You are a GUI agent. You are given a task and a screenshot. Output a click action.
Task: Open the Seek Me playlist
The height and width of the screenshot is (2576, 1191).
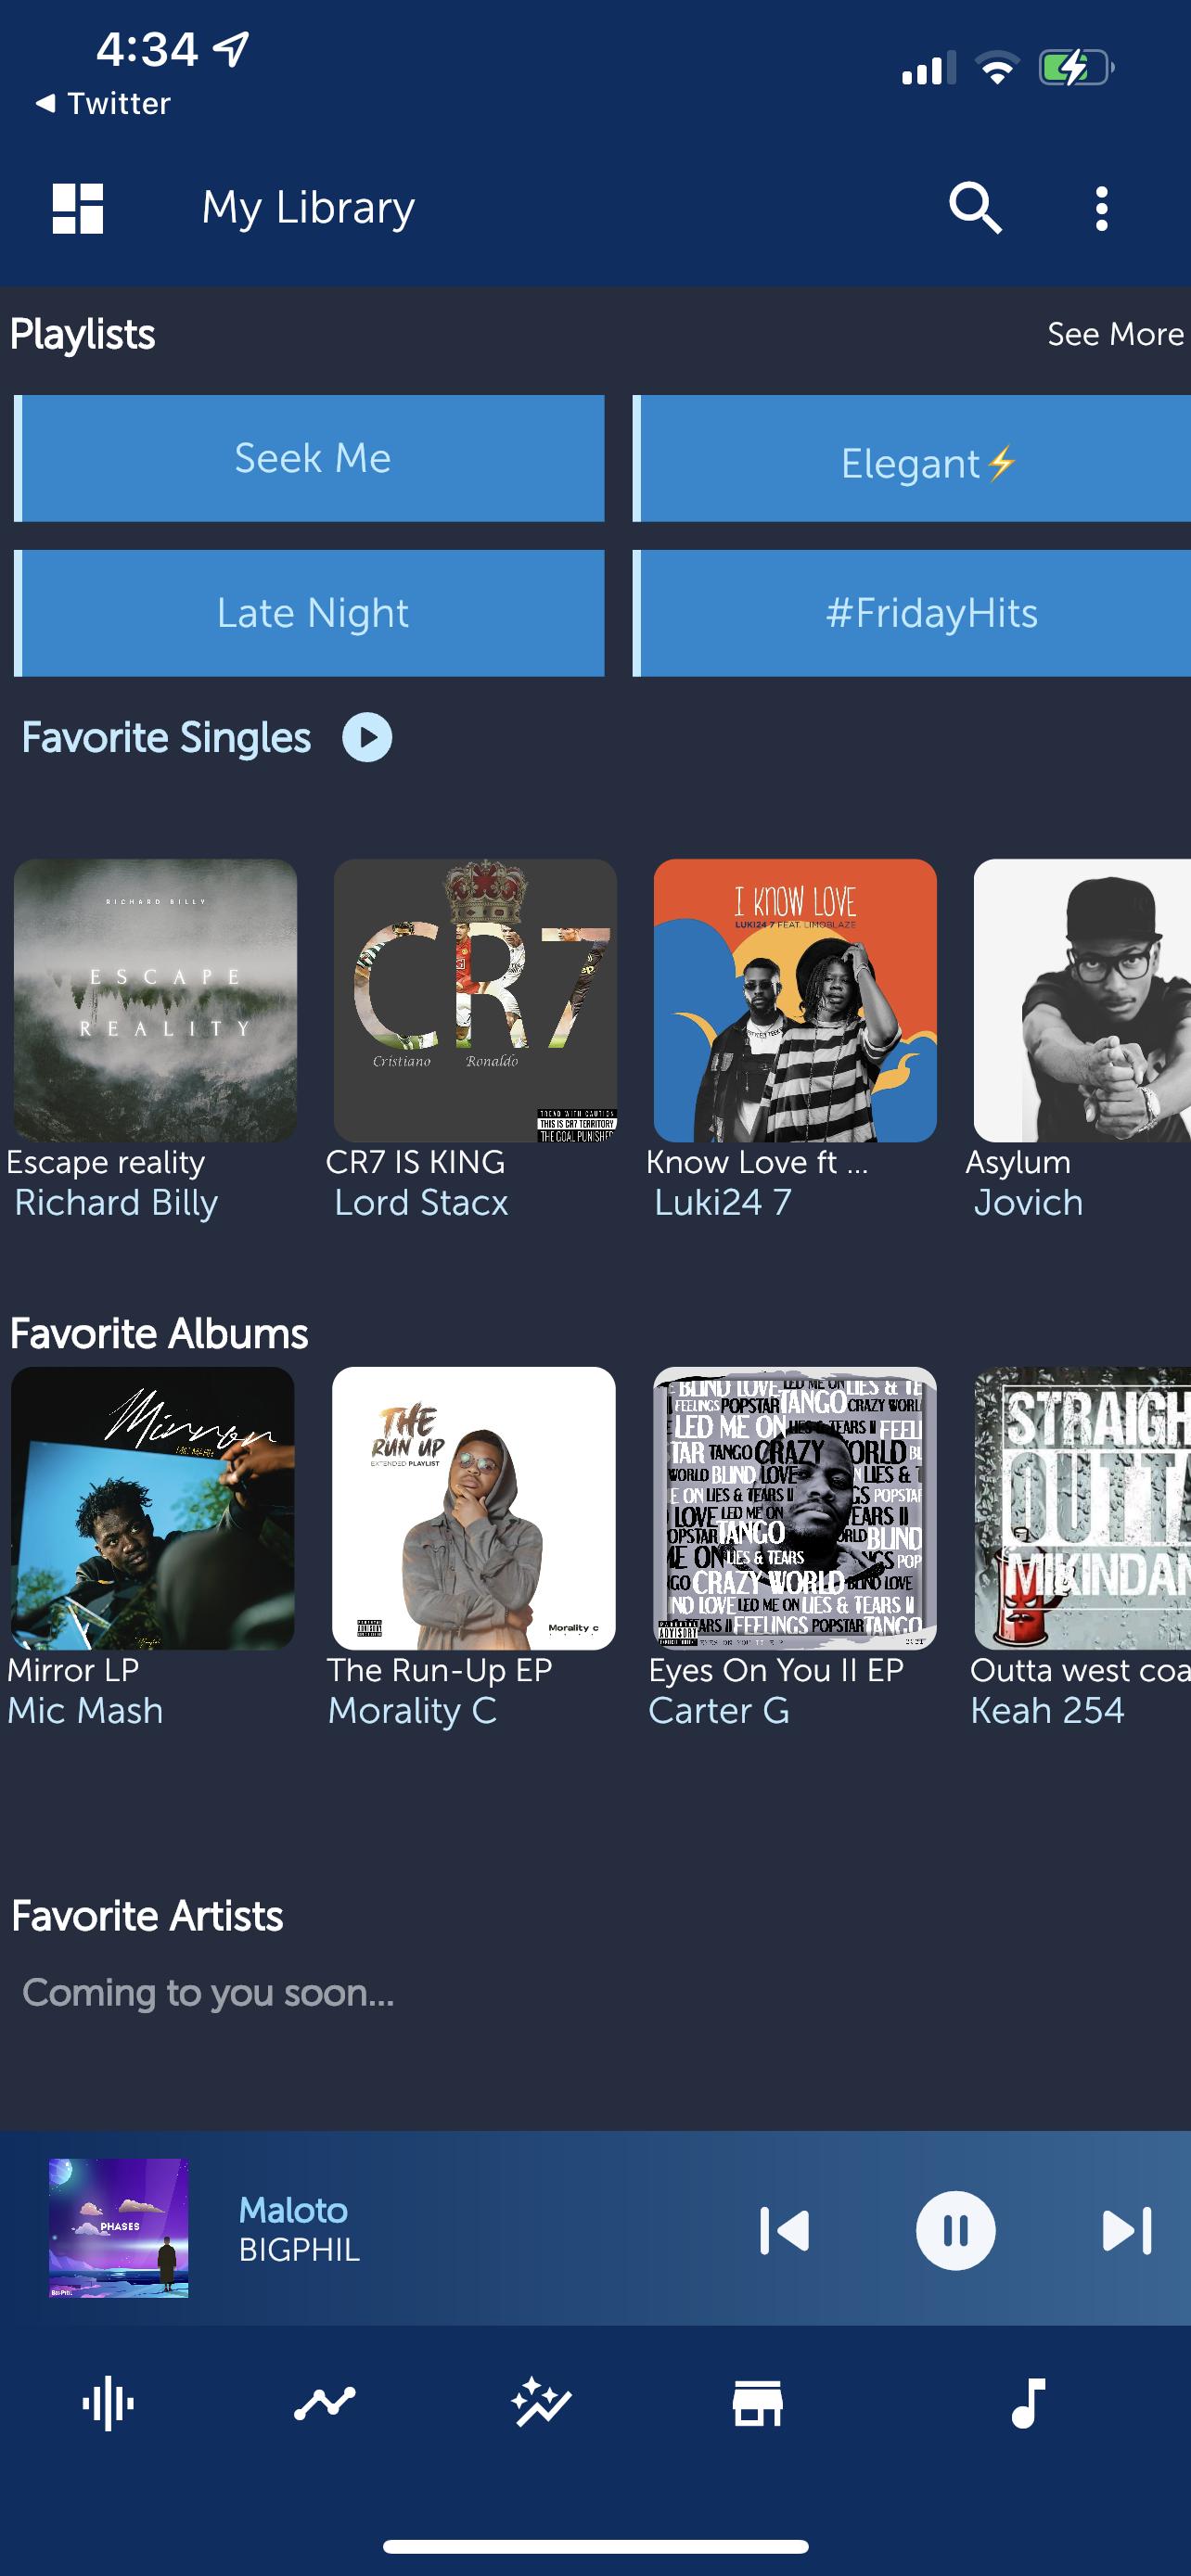click(x=309, y=458)
